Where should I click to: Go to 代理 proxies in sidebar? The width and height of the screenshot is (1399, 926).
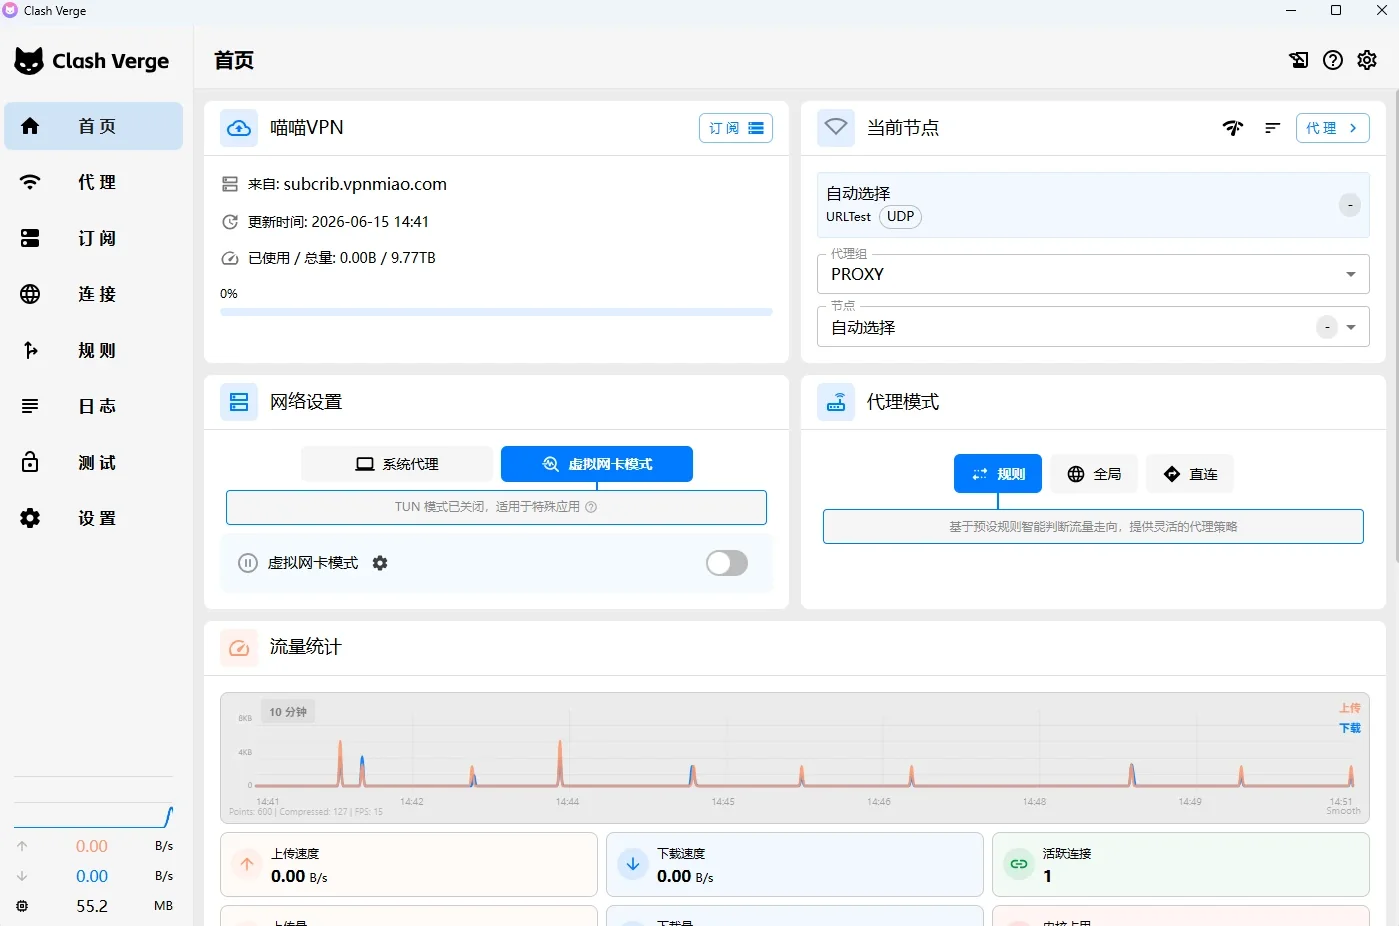coord(94,182)
